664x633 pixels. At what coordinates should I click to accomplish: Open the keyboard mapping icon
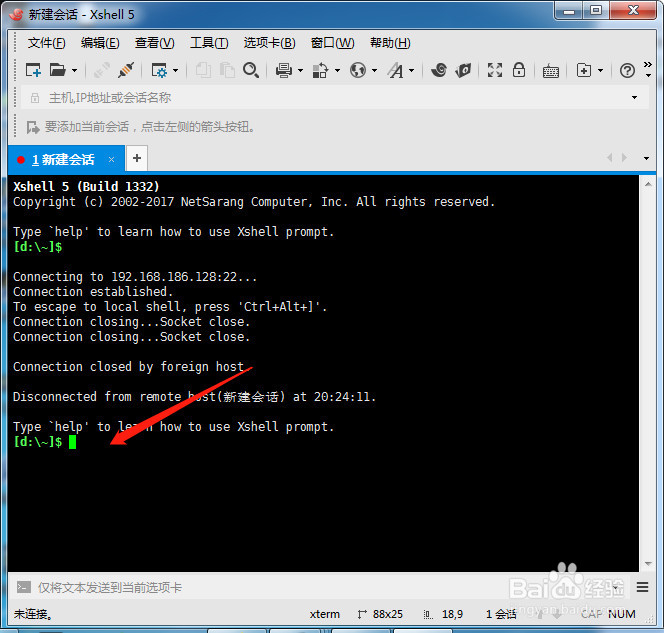551,71
